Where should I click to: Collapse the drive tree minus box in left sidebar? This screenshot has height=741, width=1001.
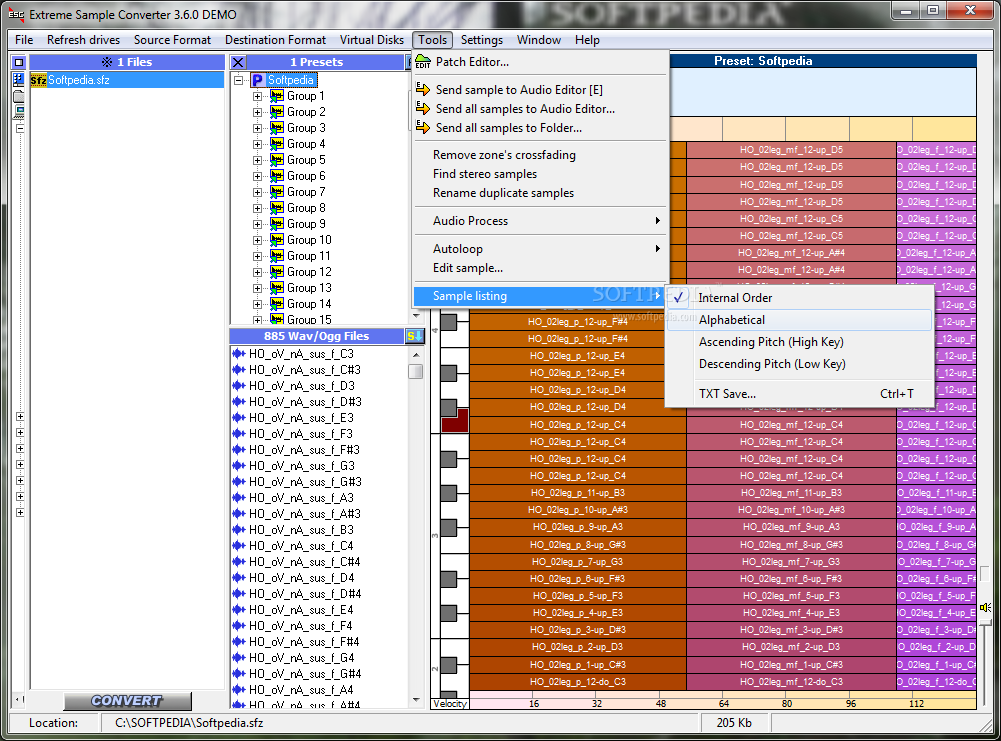pyautogui.click(x=20, y=128)
